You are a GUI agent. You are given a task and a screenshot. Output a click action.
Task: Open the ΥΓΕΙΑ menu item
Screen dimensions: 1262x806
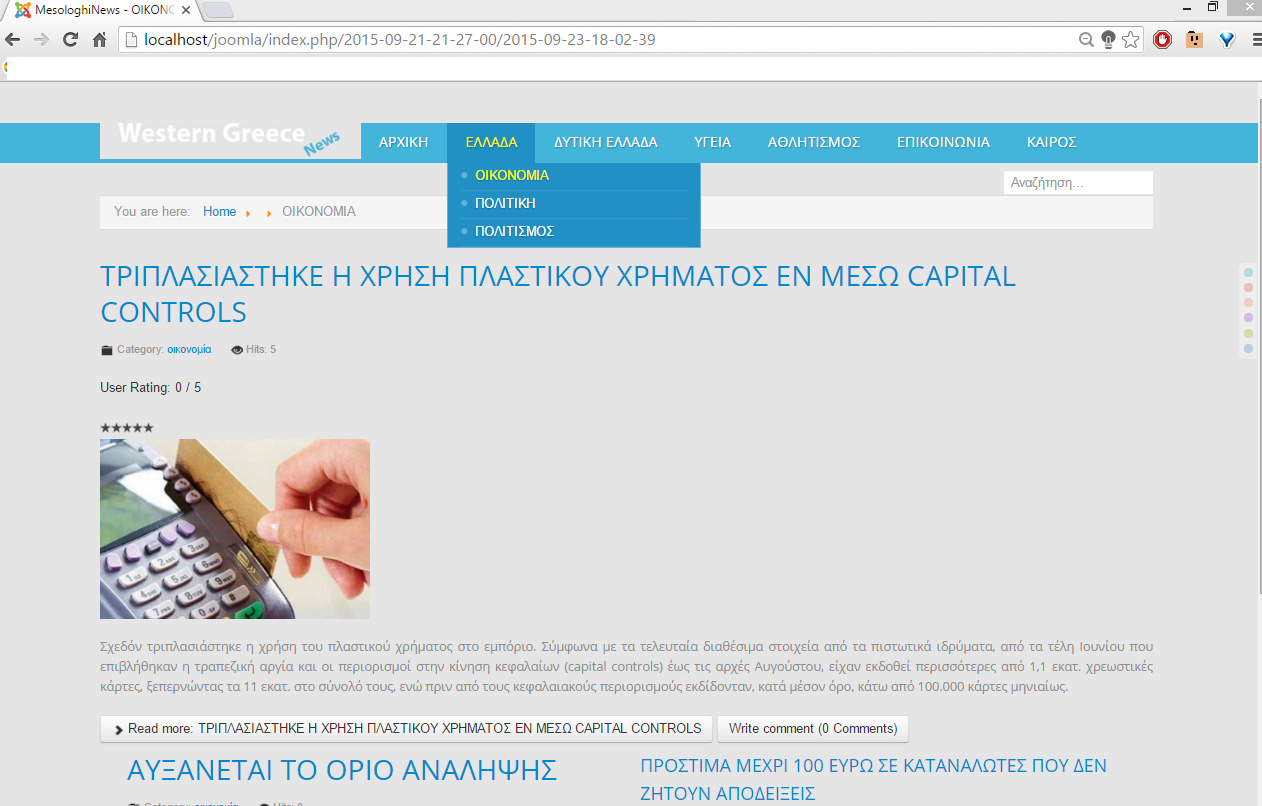(713, 142)
